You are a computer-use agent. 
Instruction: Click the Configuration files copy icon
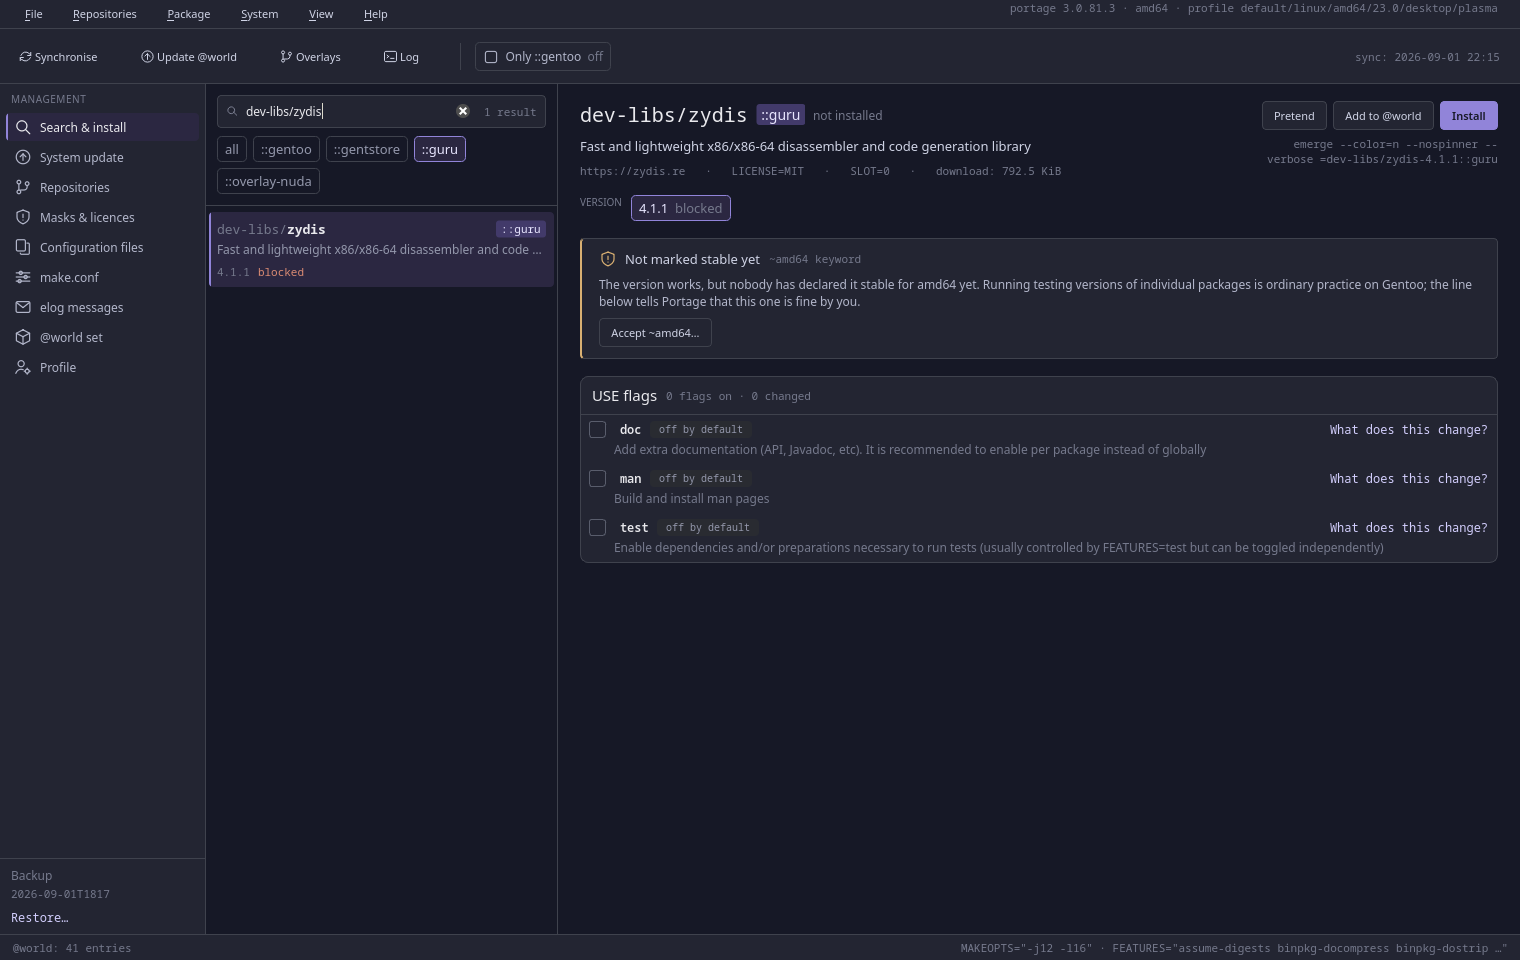coord(23,247)
